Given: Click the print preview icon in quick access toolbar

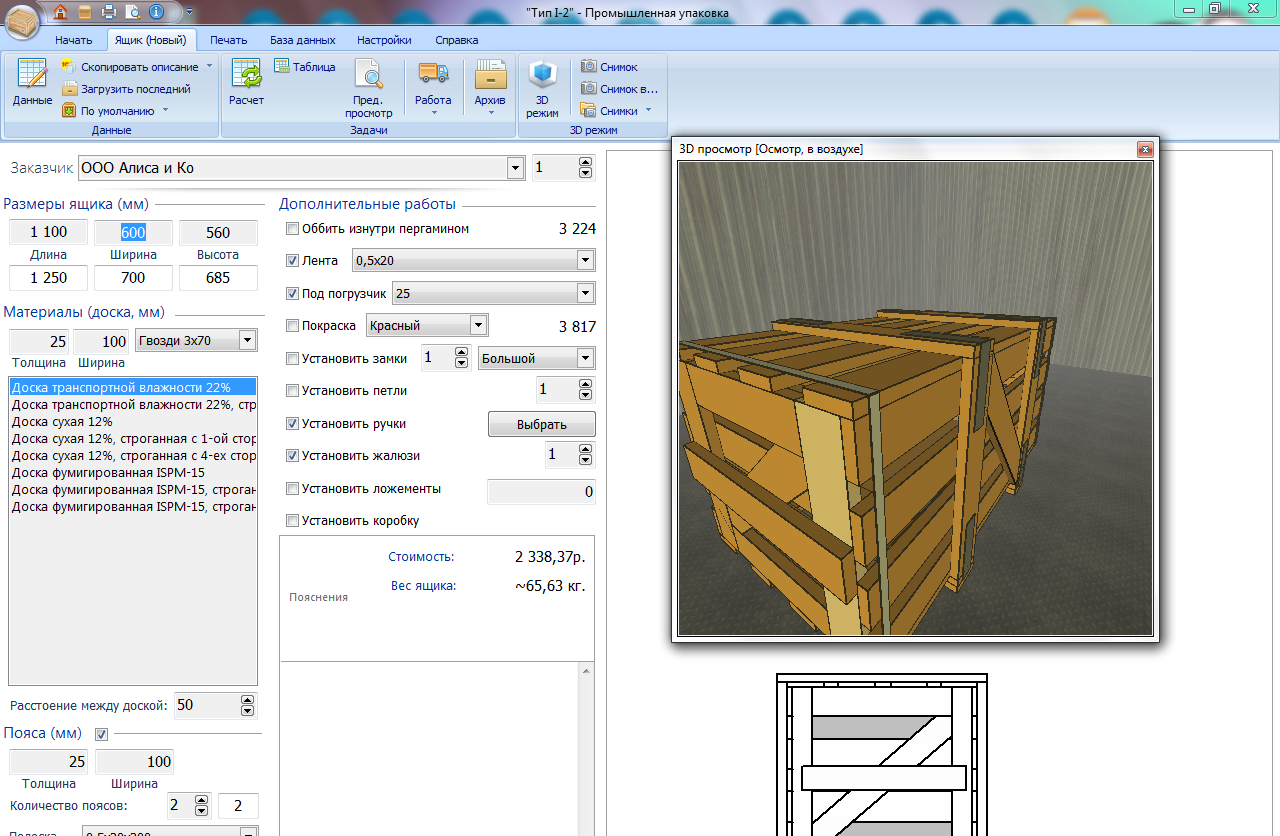Looking at the screenshot, I should (133, 13).
